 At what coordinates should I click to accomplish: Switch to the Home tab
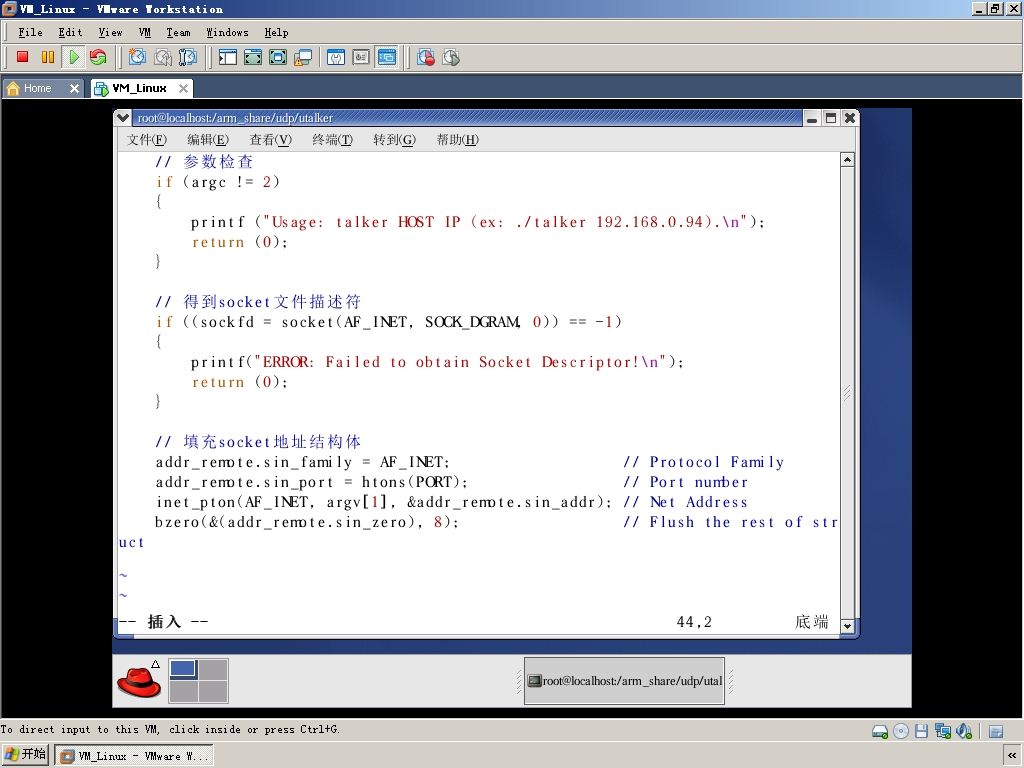[x=37, y=88]
